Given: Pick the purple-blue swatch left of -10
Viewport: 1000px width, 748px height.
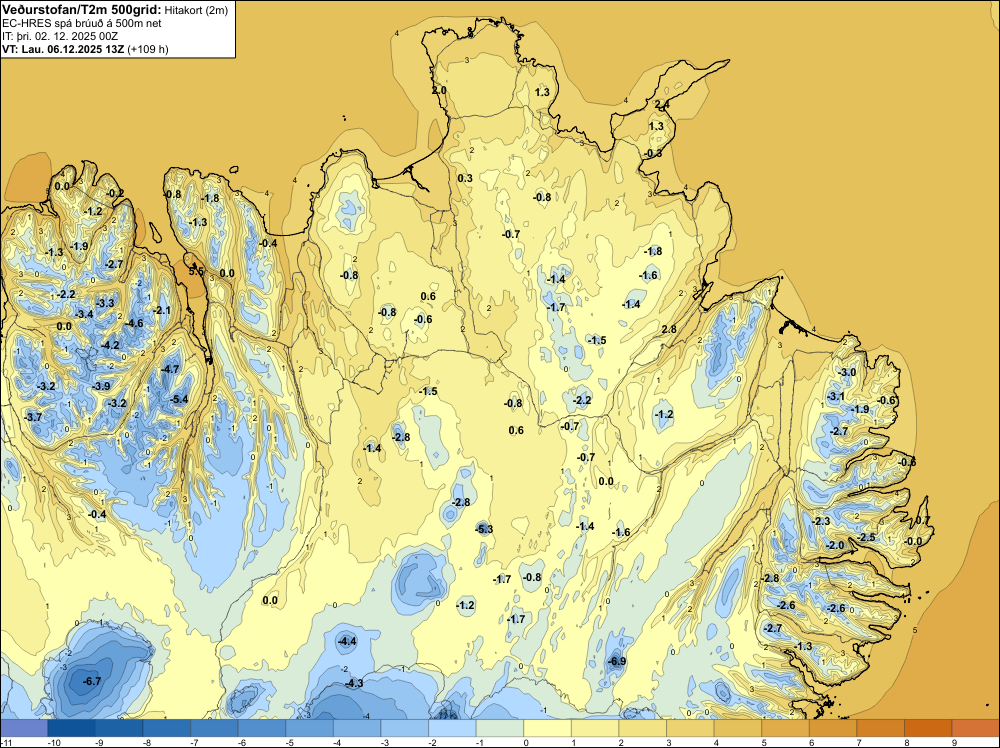Looking at the screenshot, I should click(24, 728).
